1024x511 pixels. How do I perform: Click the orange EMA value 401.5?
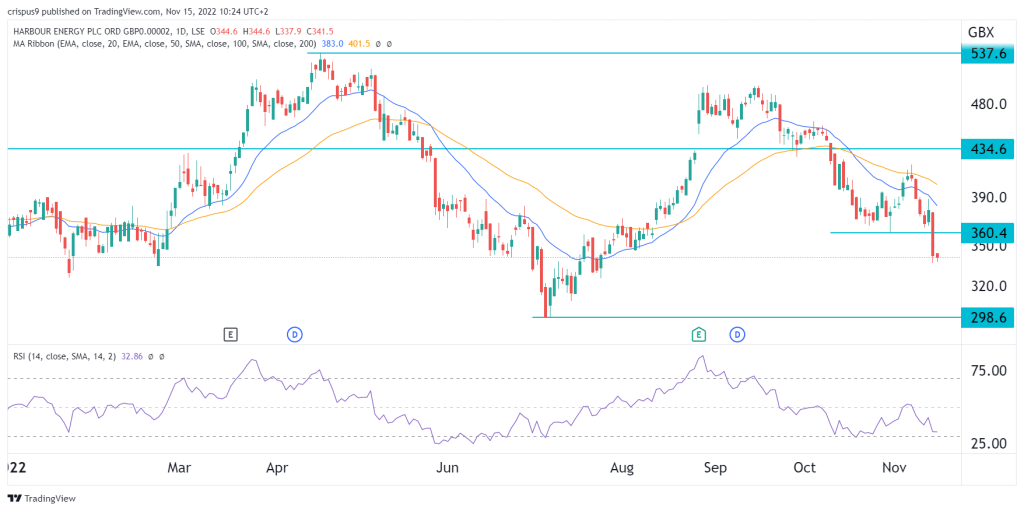coord(358,43)
